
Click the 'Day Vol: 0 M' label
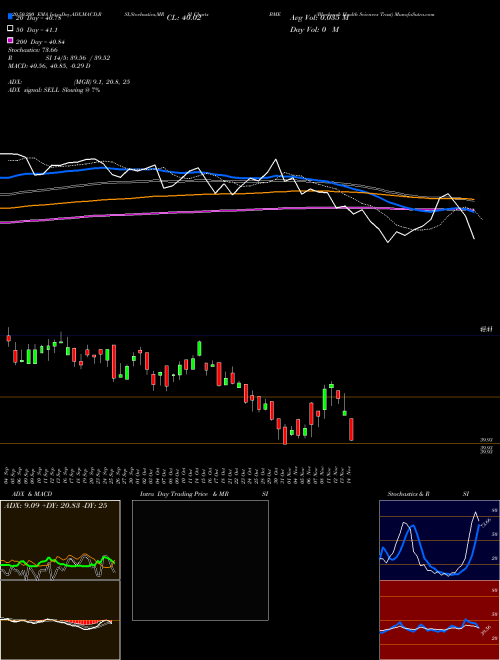[x=314, y=29]
